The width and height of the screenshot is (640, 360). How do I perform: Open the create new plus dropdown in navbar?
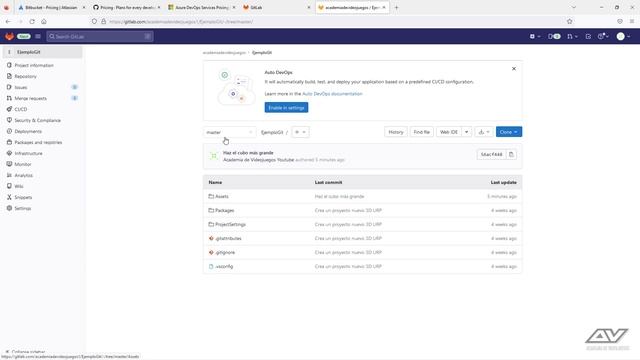click(535, 36)
